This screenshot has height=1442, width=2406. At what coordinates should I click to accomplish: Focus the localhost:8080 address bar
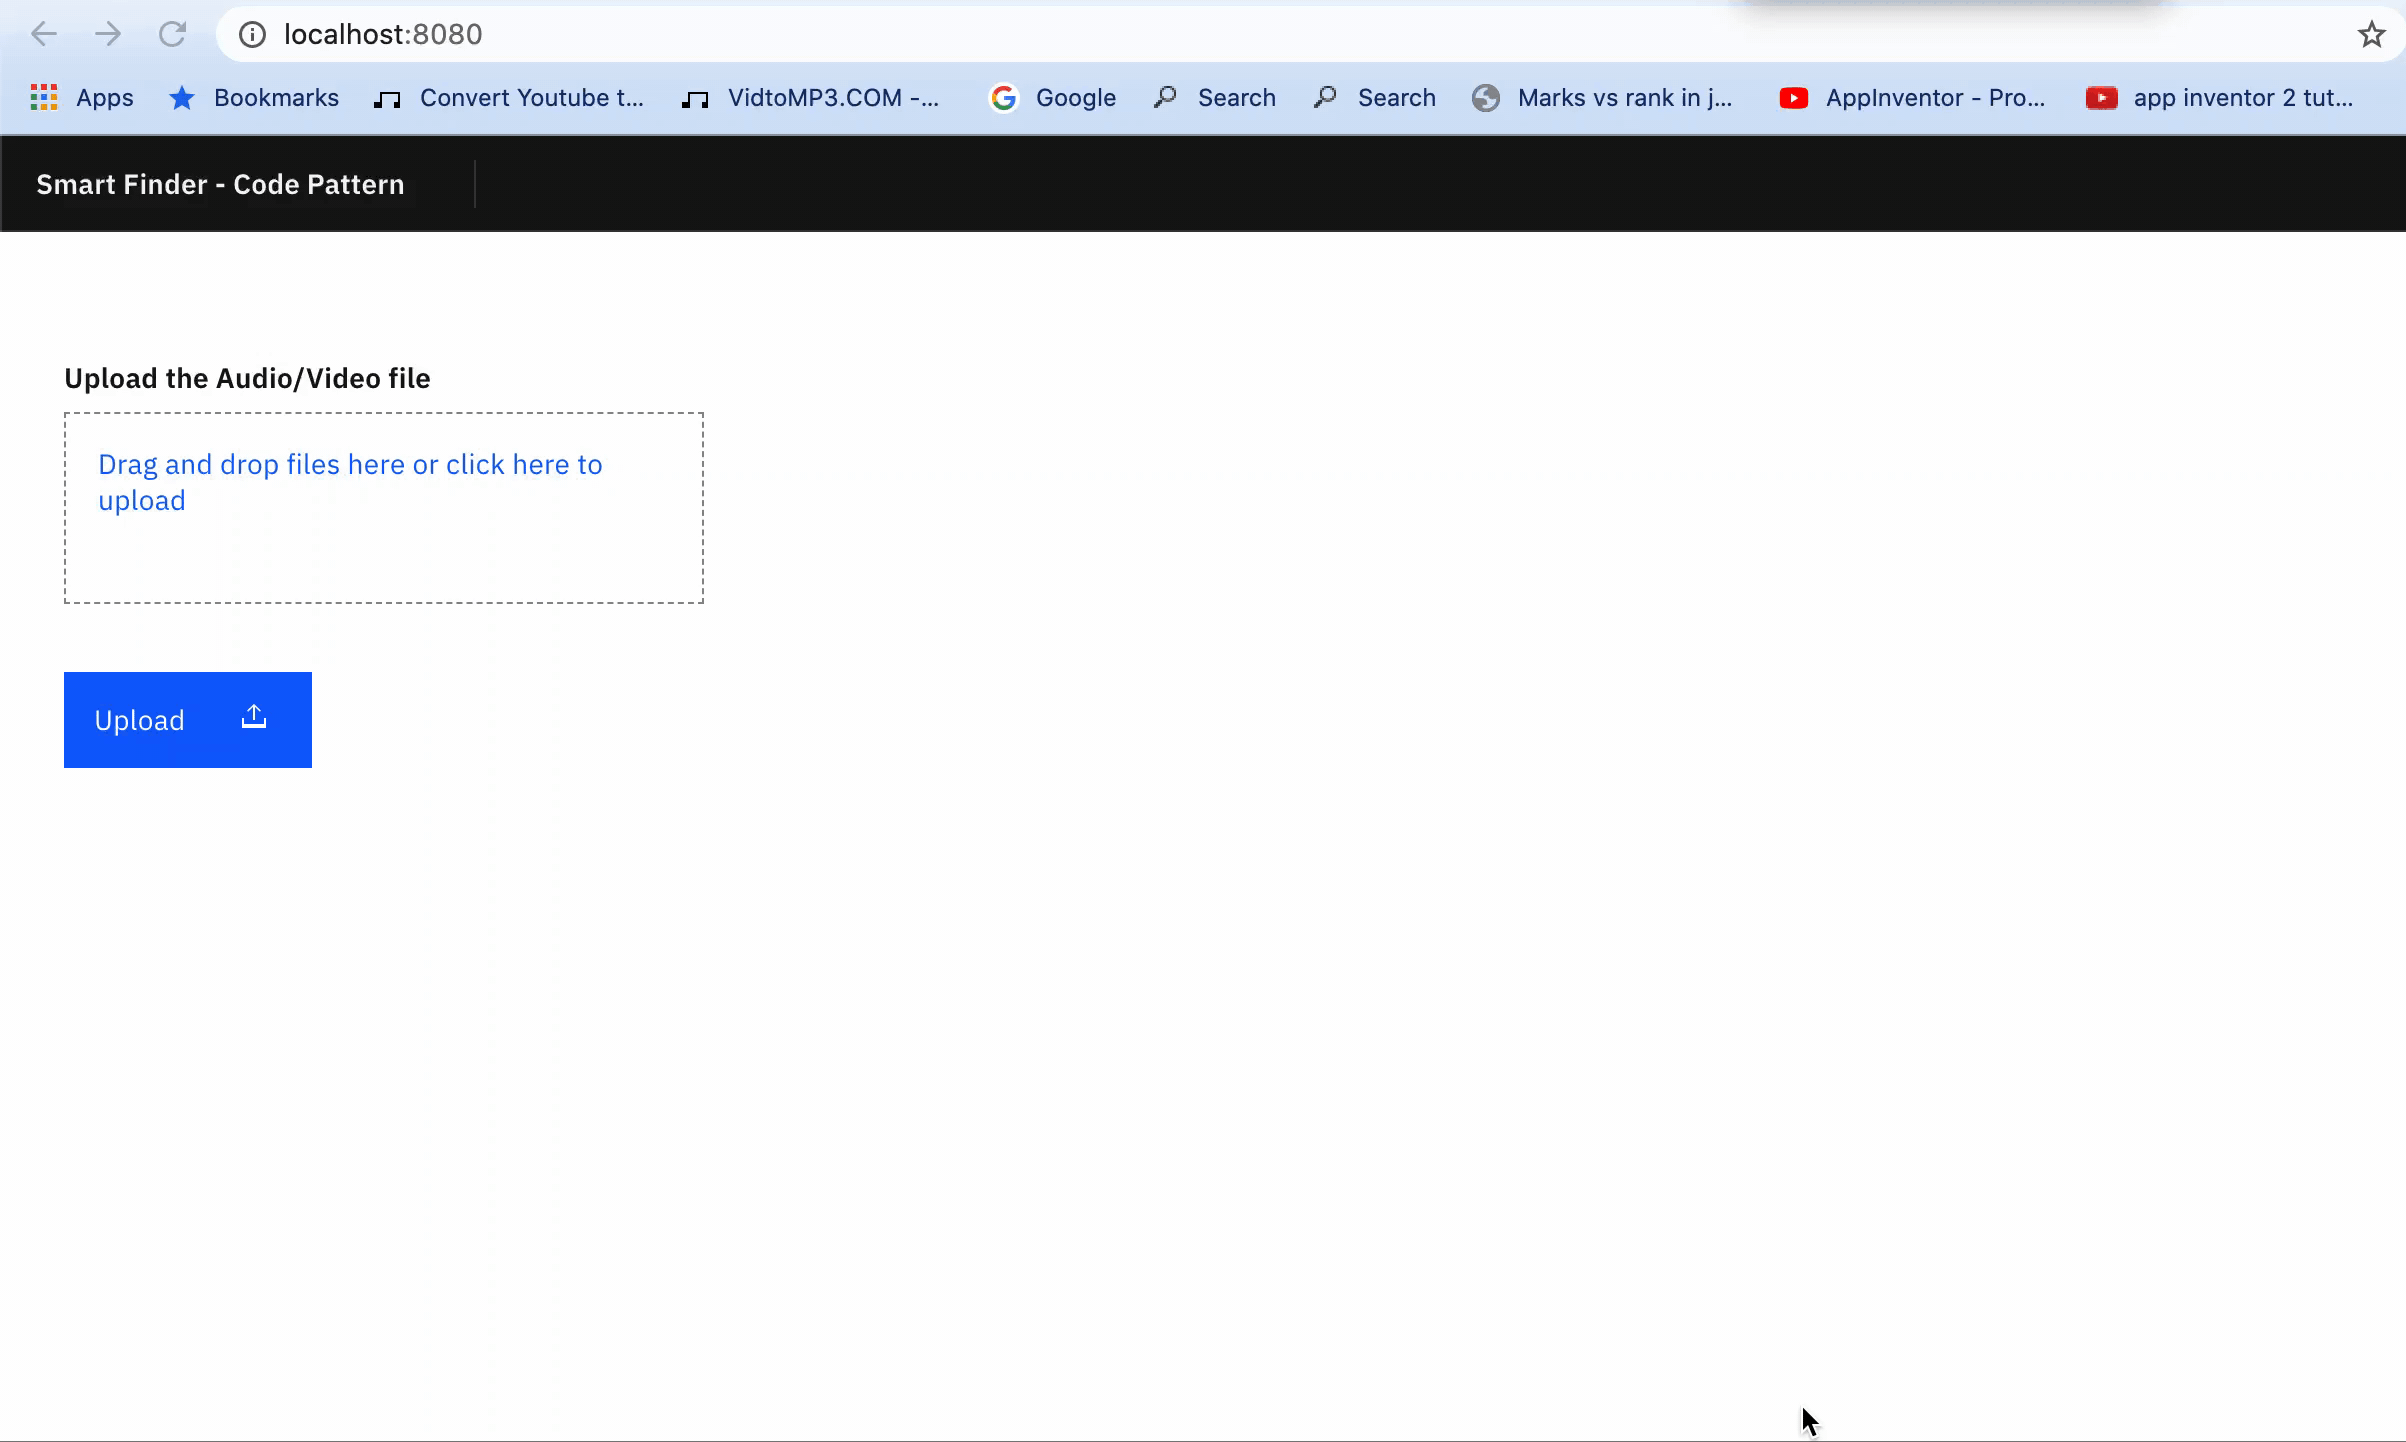tap(1200, 35)
